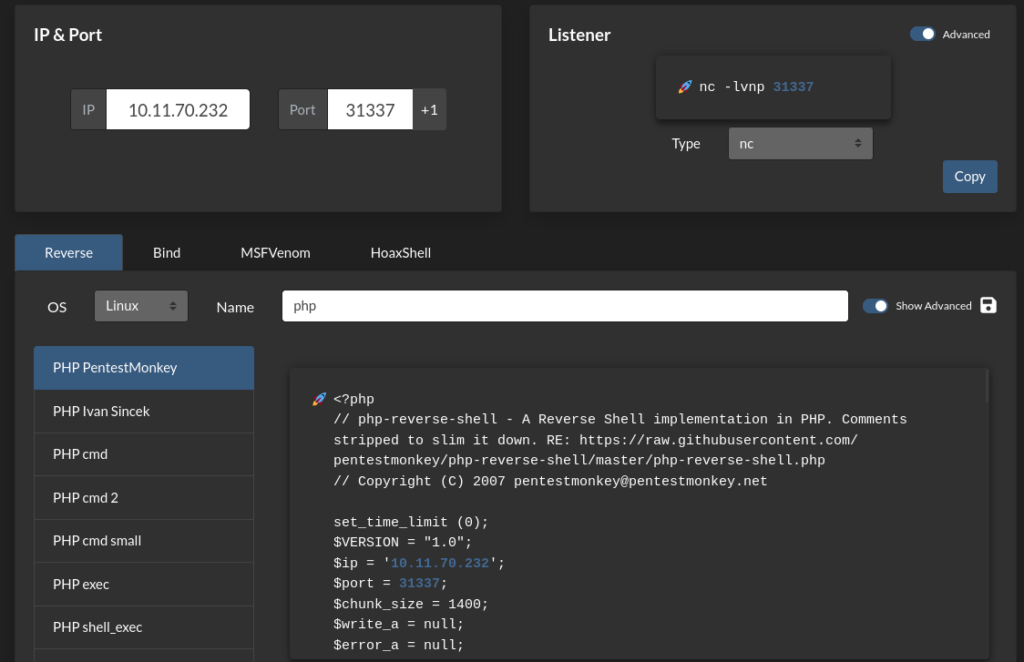This screenshot has width=1024, height=662.
Task: Click the rocket icon beside nc listener command
Action: (684, 87)
